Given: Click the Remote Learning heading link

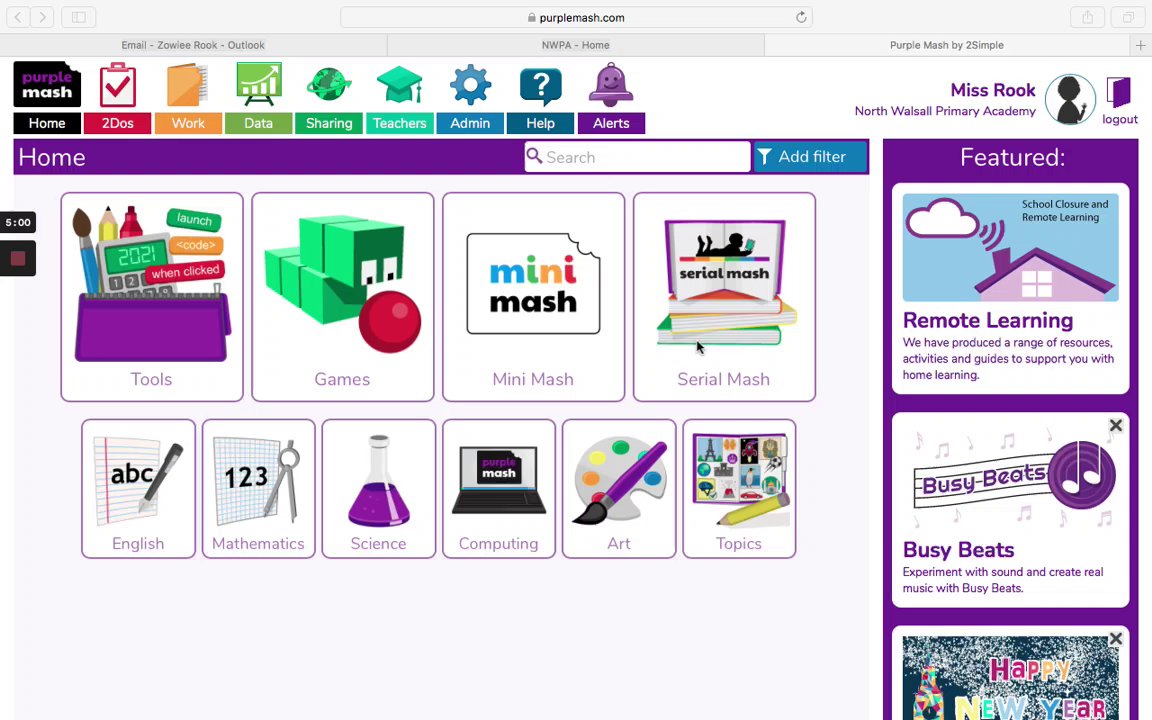Looking at the screenshot, I should tap(987, 320).
